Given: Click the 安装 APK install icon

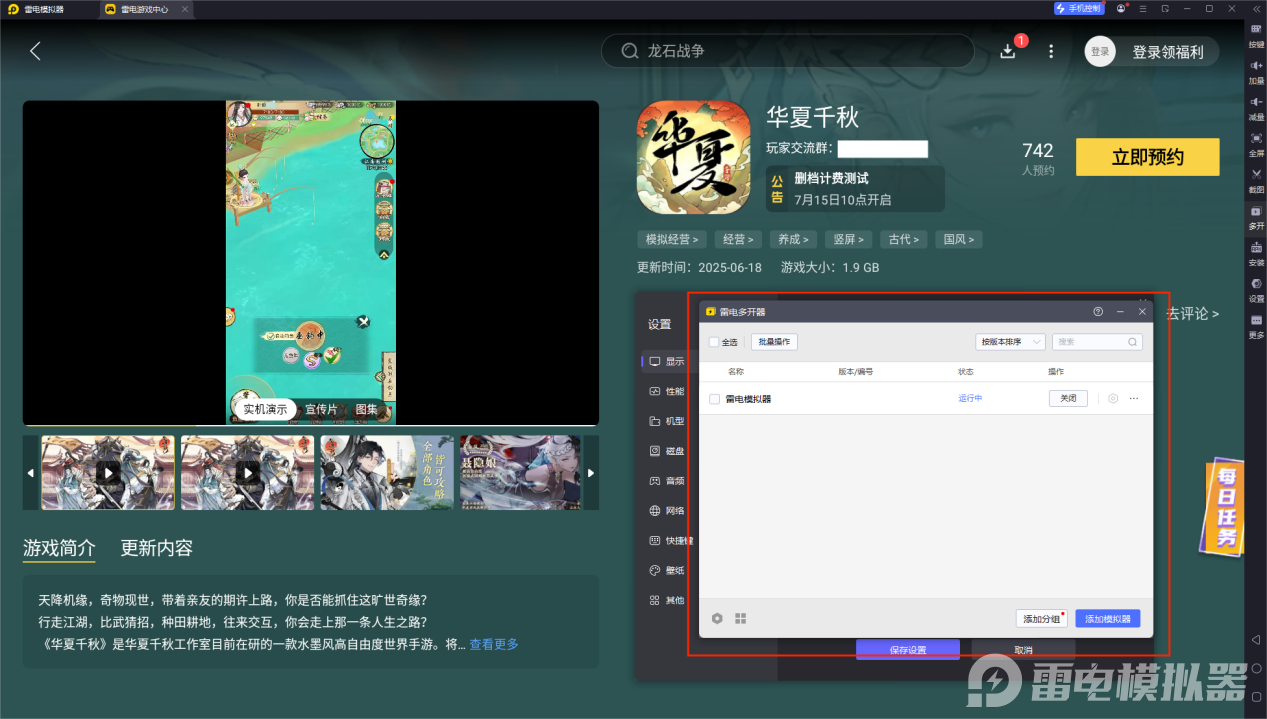Looking at the screenshot, I should 1256,248.
